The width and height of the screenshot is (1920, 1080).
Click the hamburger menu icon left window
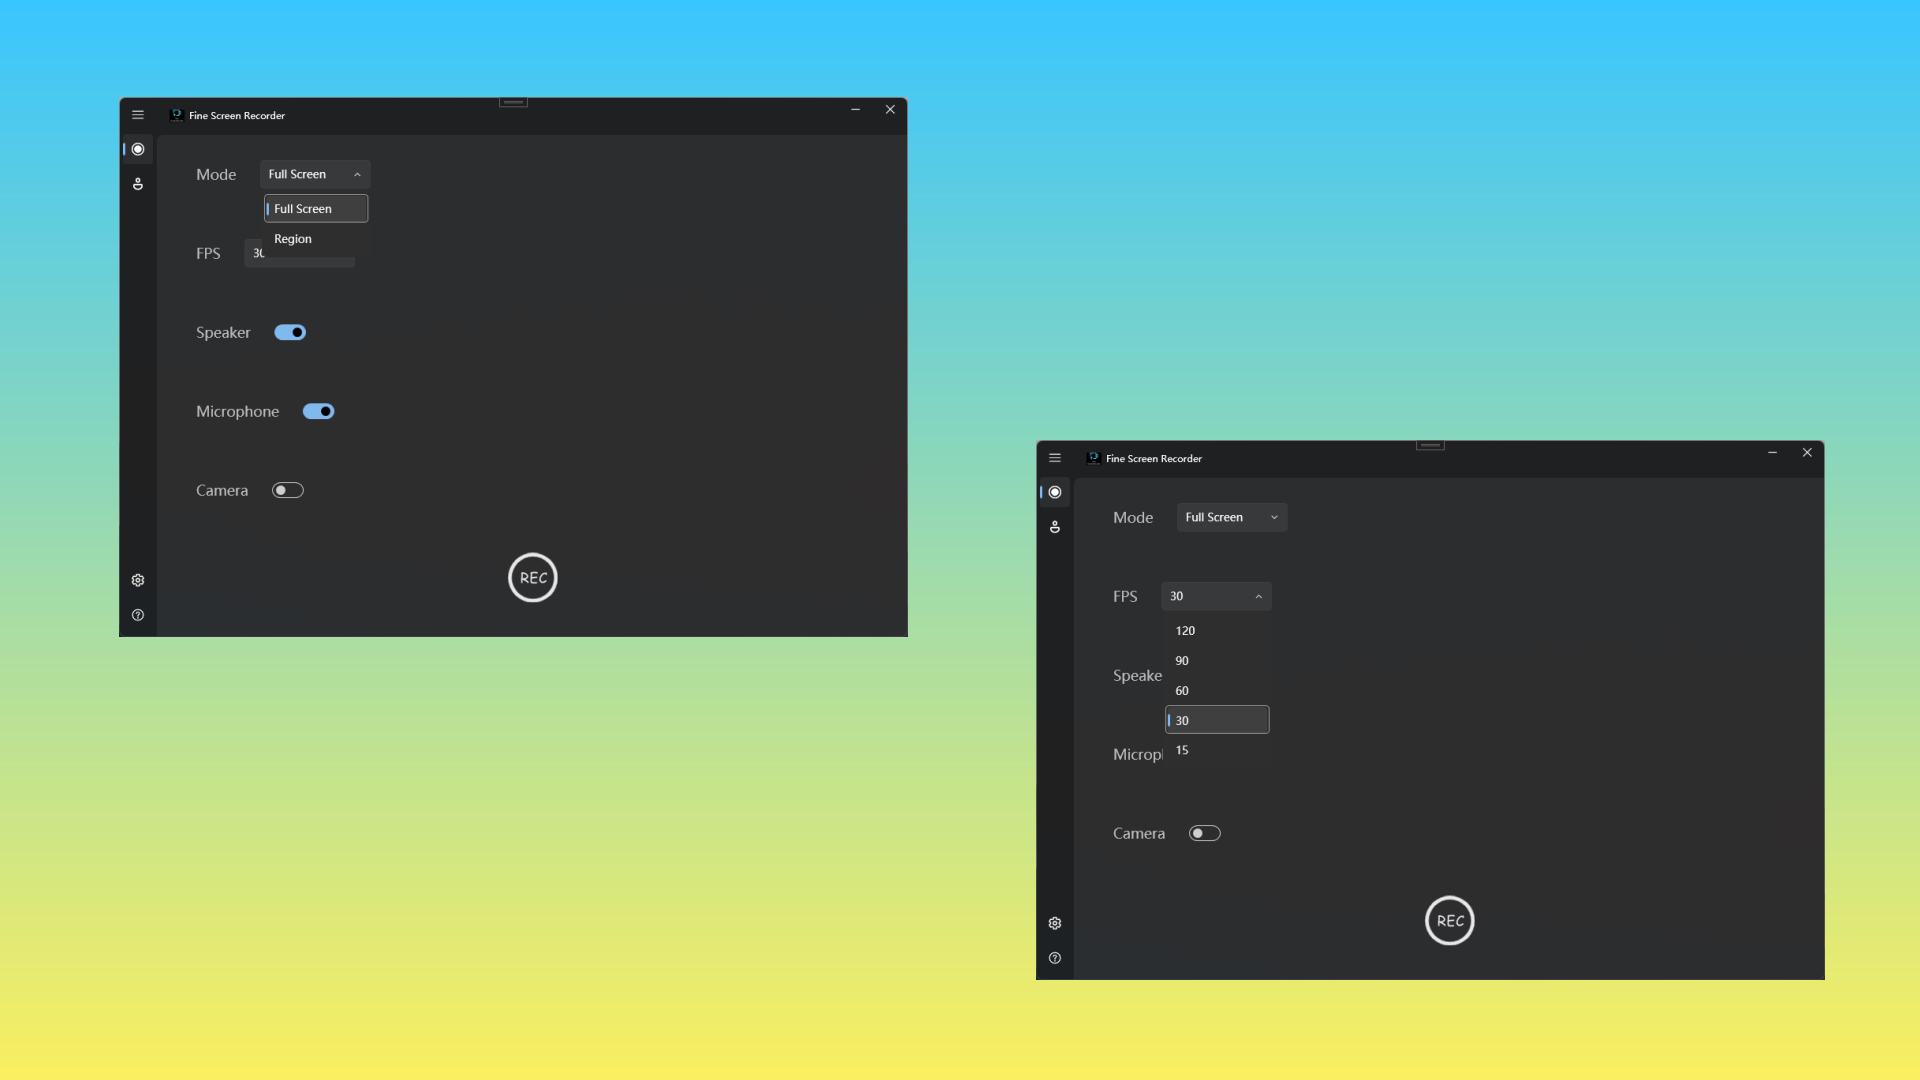pos(138,115)
